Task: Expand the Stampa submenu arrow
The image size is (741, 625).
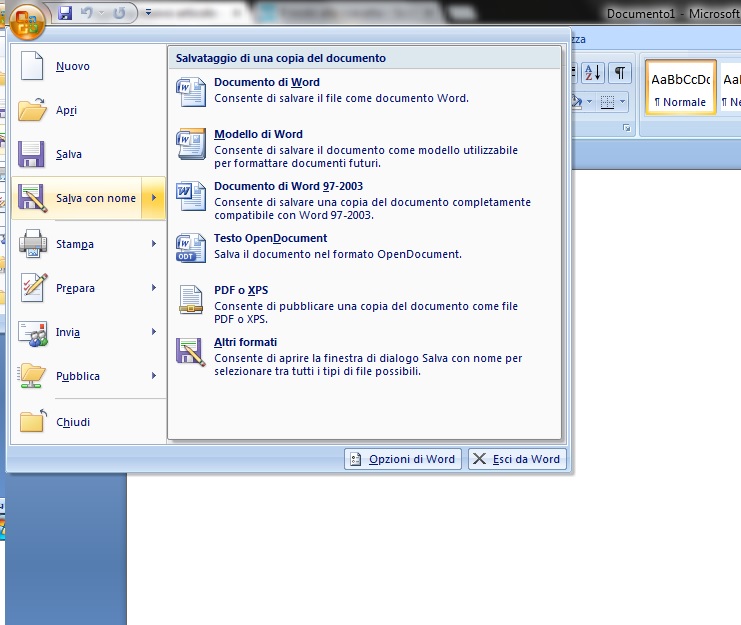Action: coord(154,244)
